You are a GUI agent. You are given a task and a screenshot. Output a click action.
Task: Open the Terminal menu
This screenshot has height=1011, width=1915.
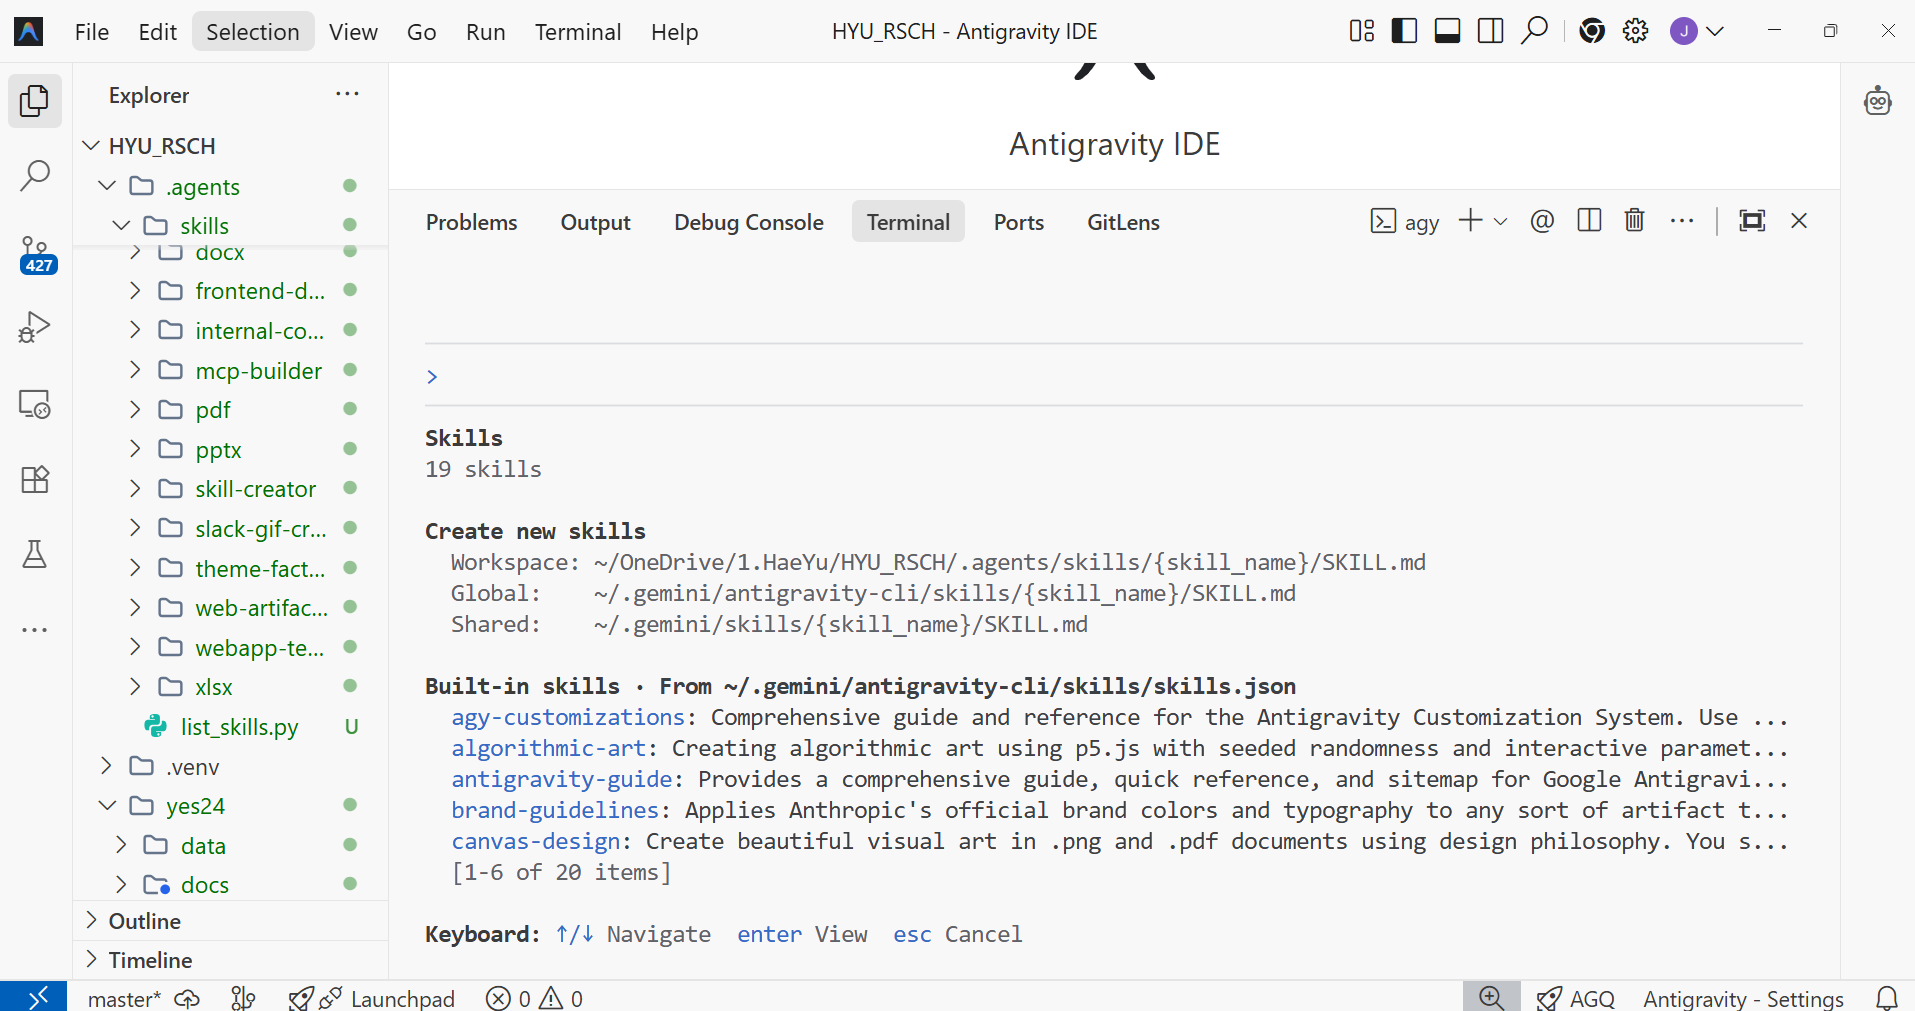pyautogui.click(x=578, y=32)
